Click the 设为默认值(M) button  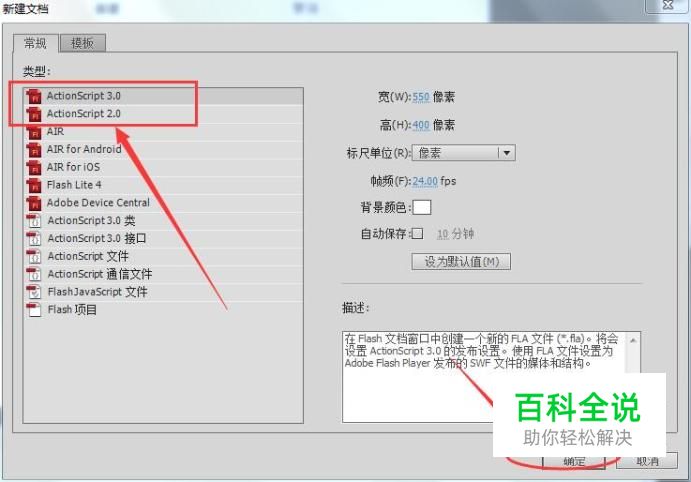(x=461, y=262)
